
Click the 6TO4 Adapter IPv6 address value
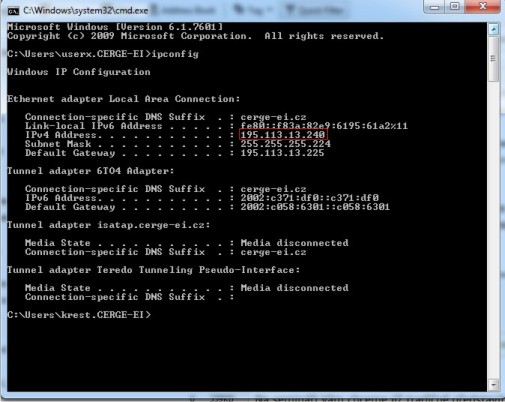(x=310, y=198)
